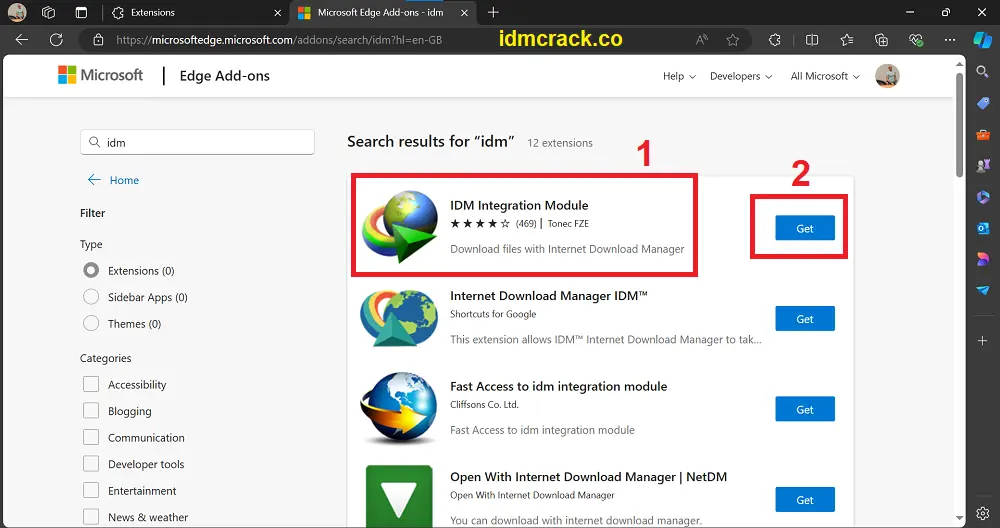The height and width of the screenshot is (528, 1000).
Task: Click the Split screen icon
Action: (x=811, y=40)
